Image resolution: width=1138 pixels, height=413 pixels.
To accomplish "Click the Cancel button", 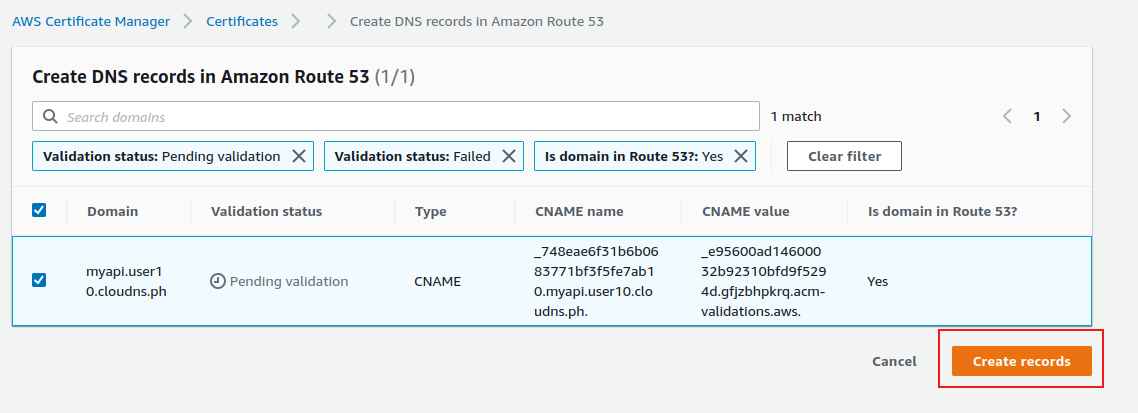I will [x=894, y=361].
